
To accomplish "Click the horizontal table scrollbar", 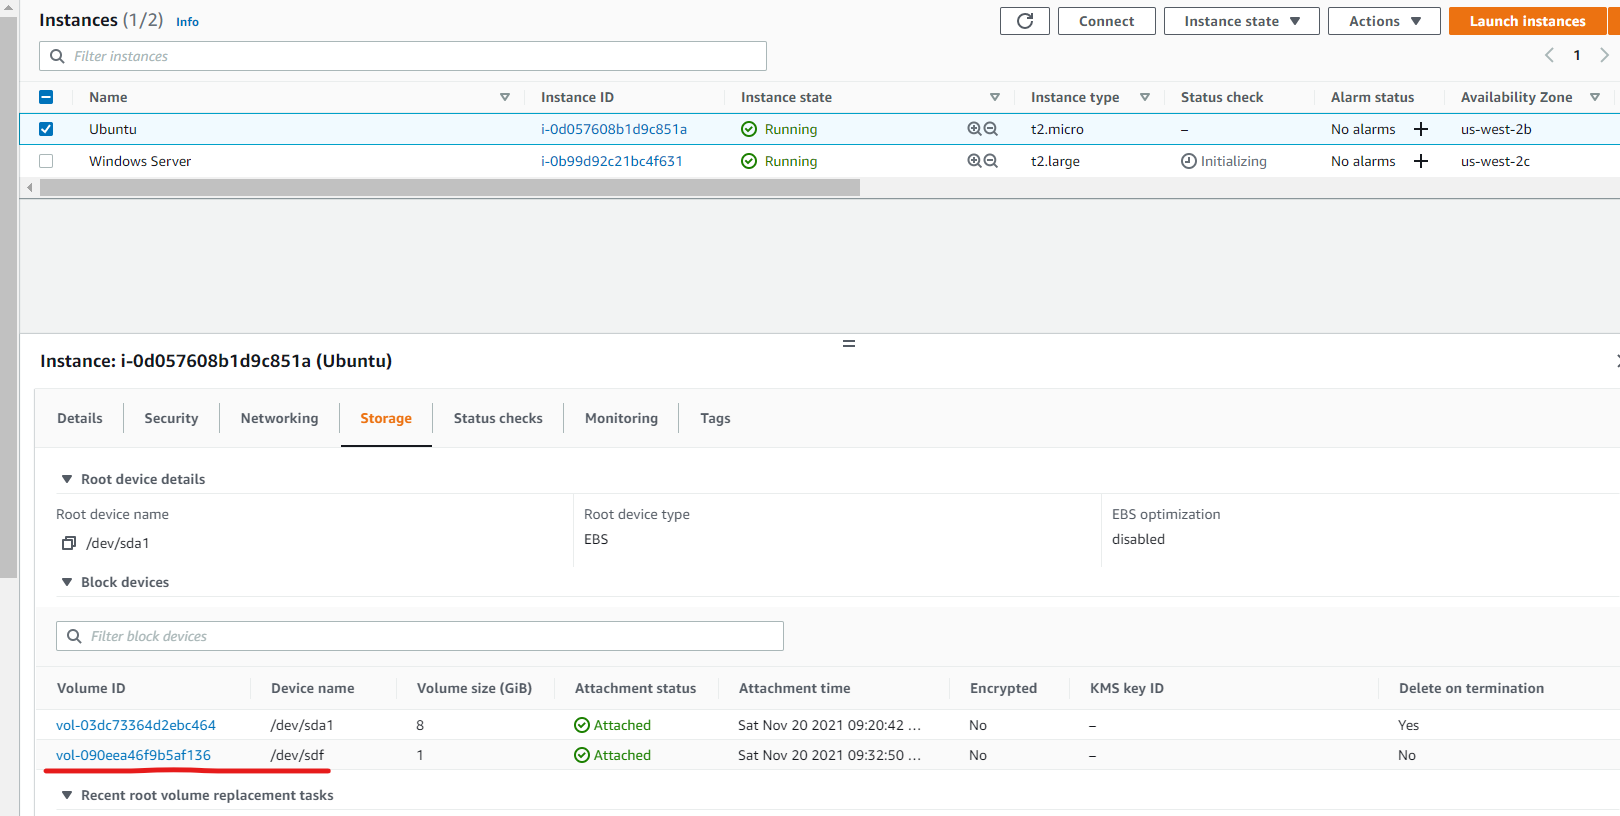I will tap(450, 188).
